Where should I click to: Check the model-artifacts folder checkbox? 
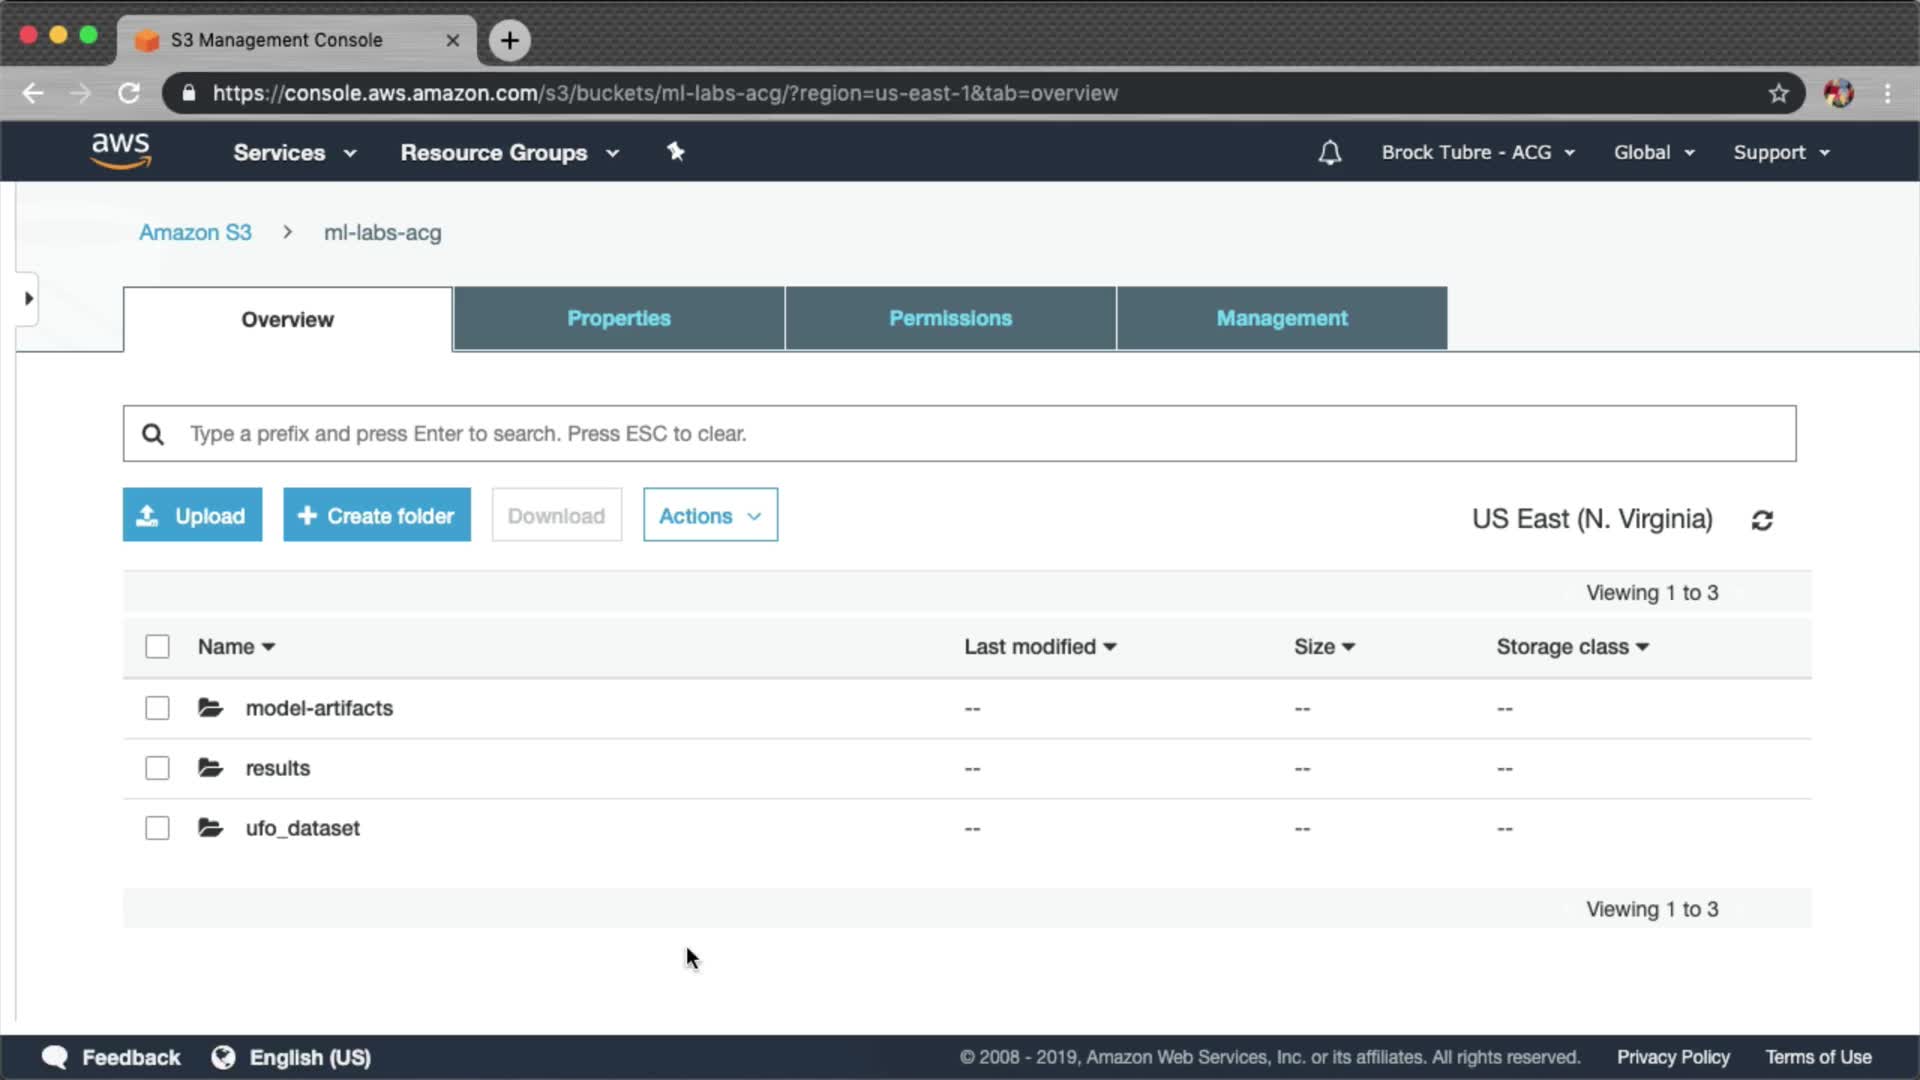(x=157, y=708)
